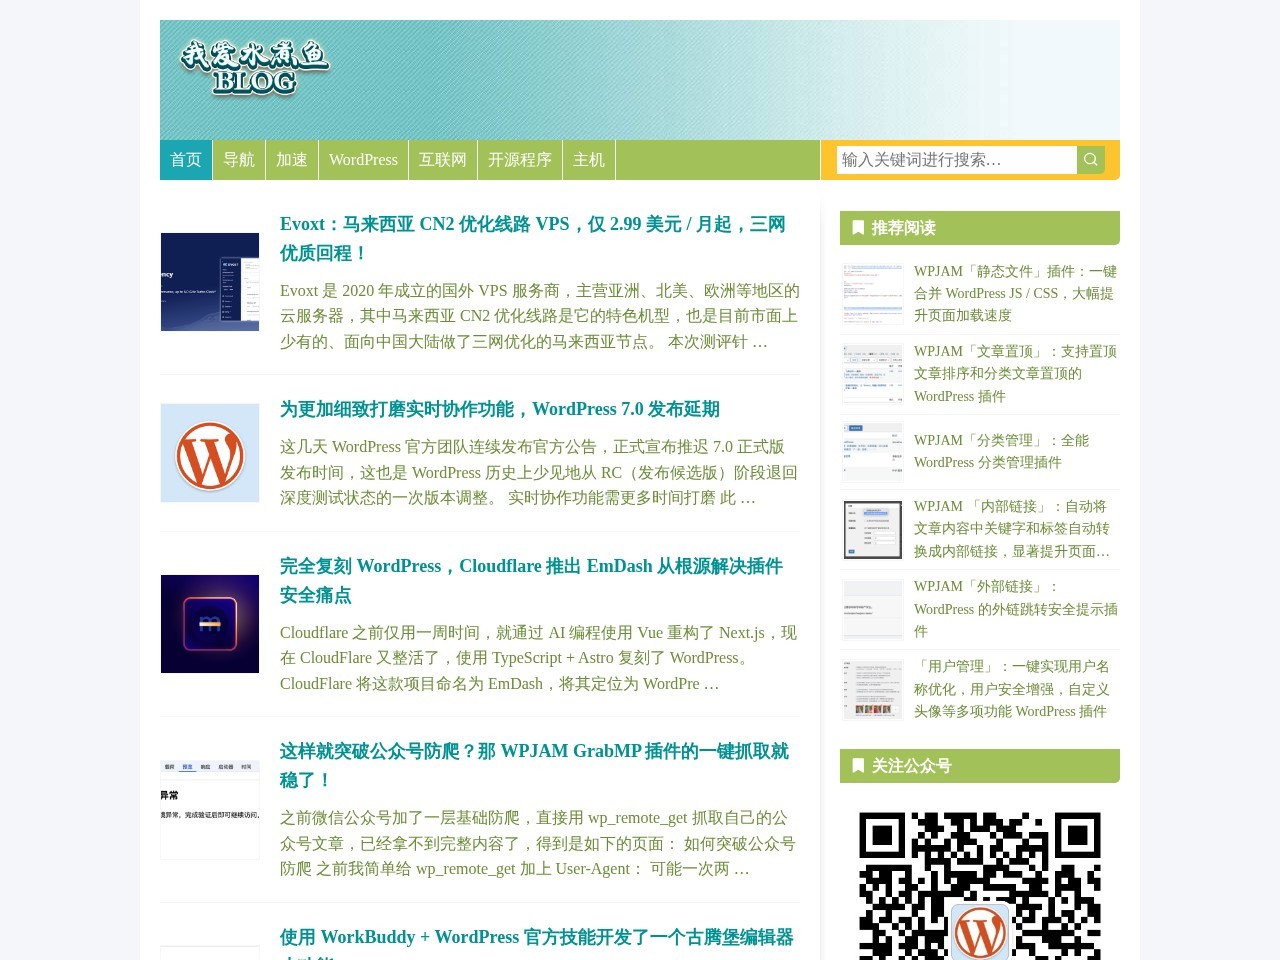Switch to the 互联网 menu section

pos(443,160)
